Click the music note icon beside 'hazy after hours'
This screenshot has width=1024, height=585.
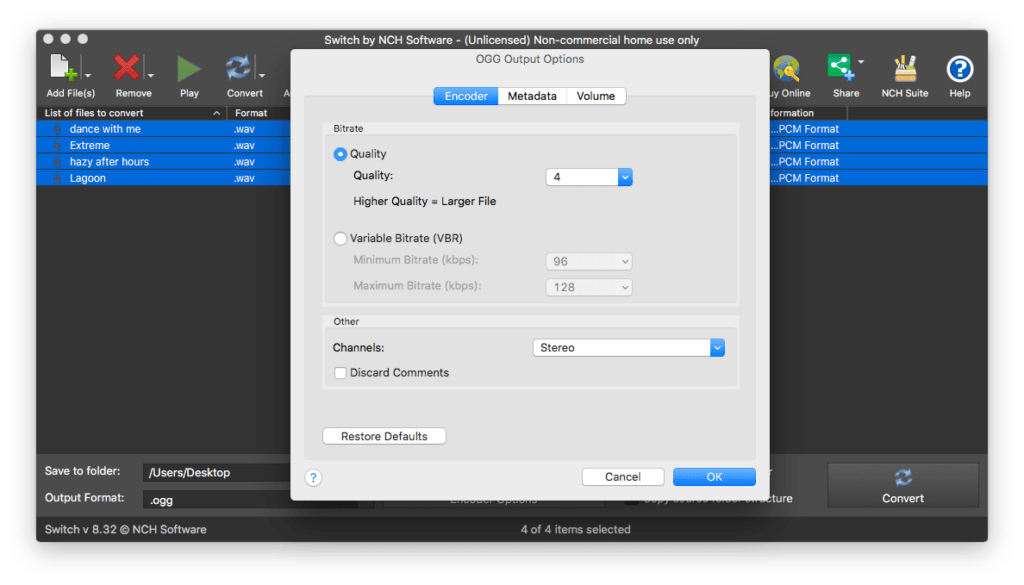coord(57,162)
